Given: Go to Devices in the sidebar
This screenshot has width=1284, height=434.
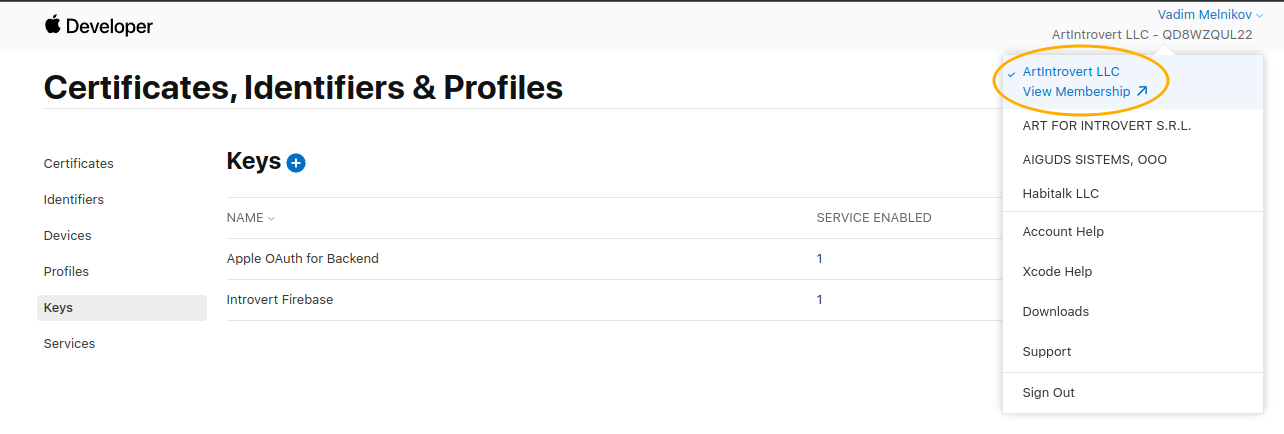Looking at the screenshot, I should point(68,236).
